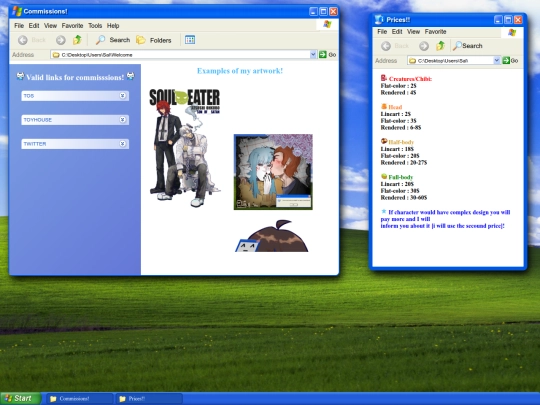Open the Tools menu in Commissions window
This screenshot has height=405, width=540.
[95, 25]
